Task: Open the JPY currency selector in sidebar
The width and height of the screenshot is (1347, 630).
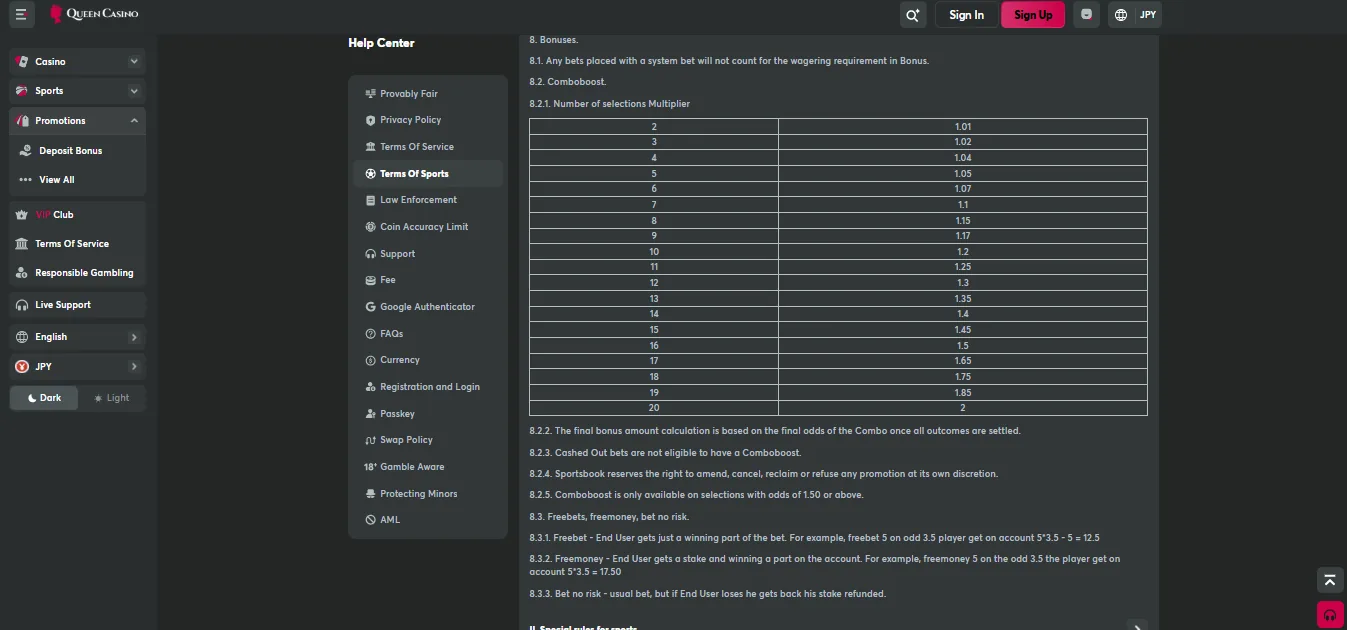Action: 77,367
